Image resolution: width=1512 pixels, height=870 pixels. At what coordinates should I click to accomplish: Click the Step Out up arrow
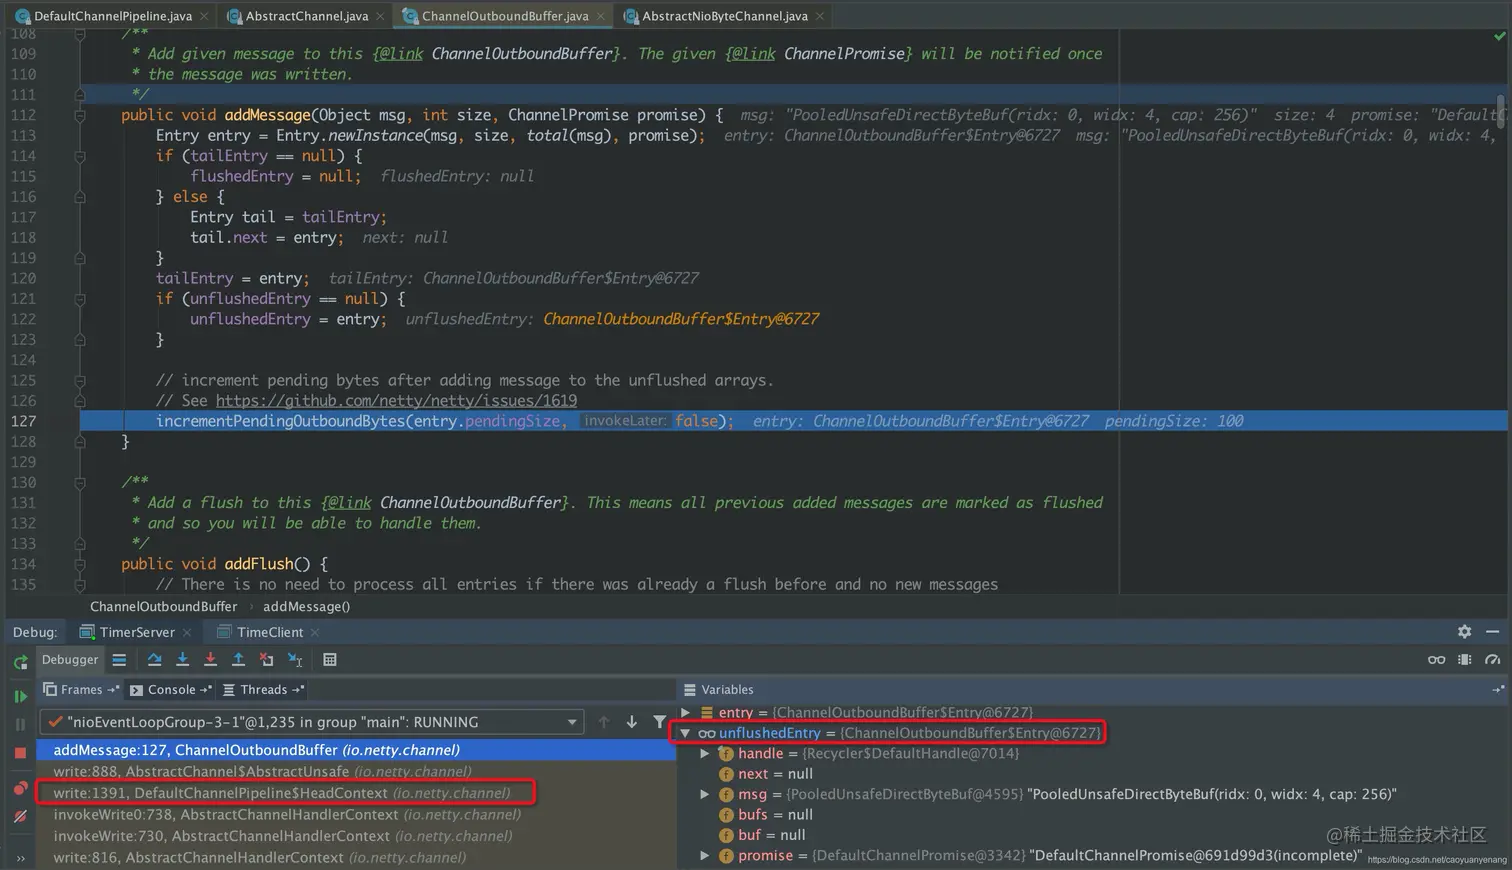coord(238,660)
